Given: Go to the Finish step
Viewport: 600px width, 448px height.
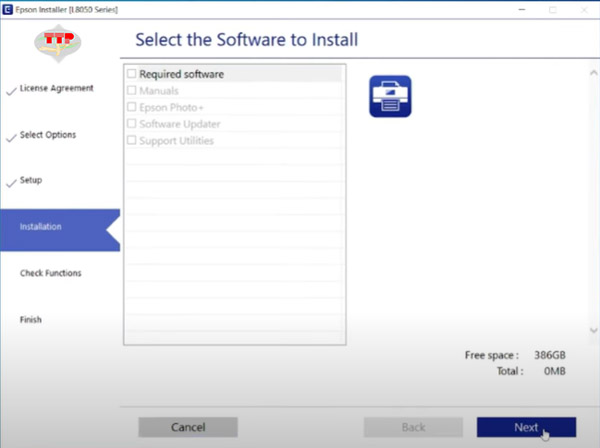Looking at the screenshot, I should [x=31, y=319].
